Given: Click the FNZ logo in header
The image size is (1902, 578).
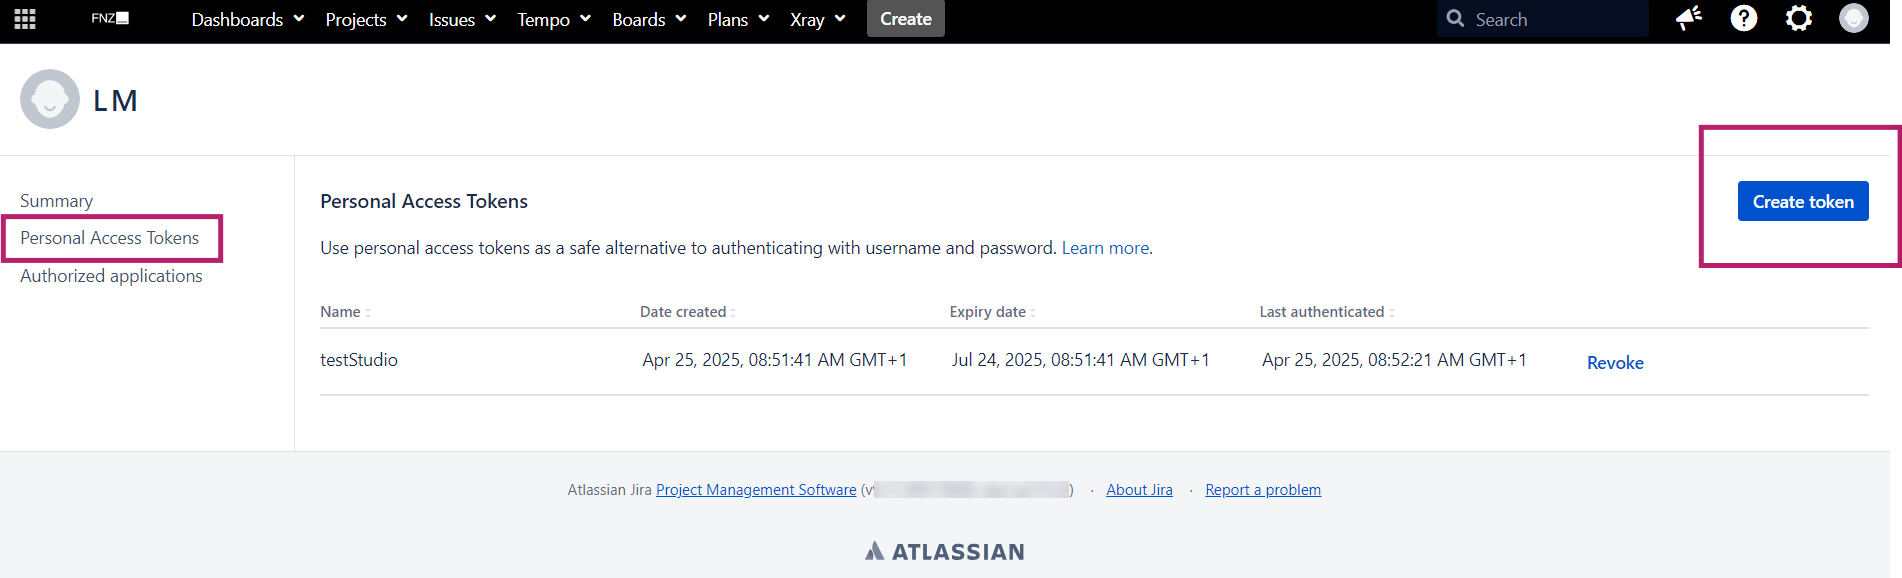Looking at the screenshot, I should click(x=109, y=18).
